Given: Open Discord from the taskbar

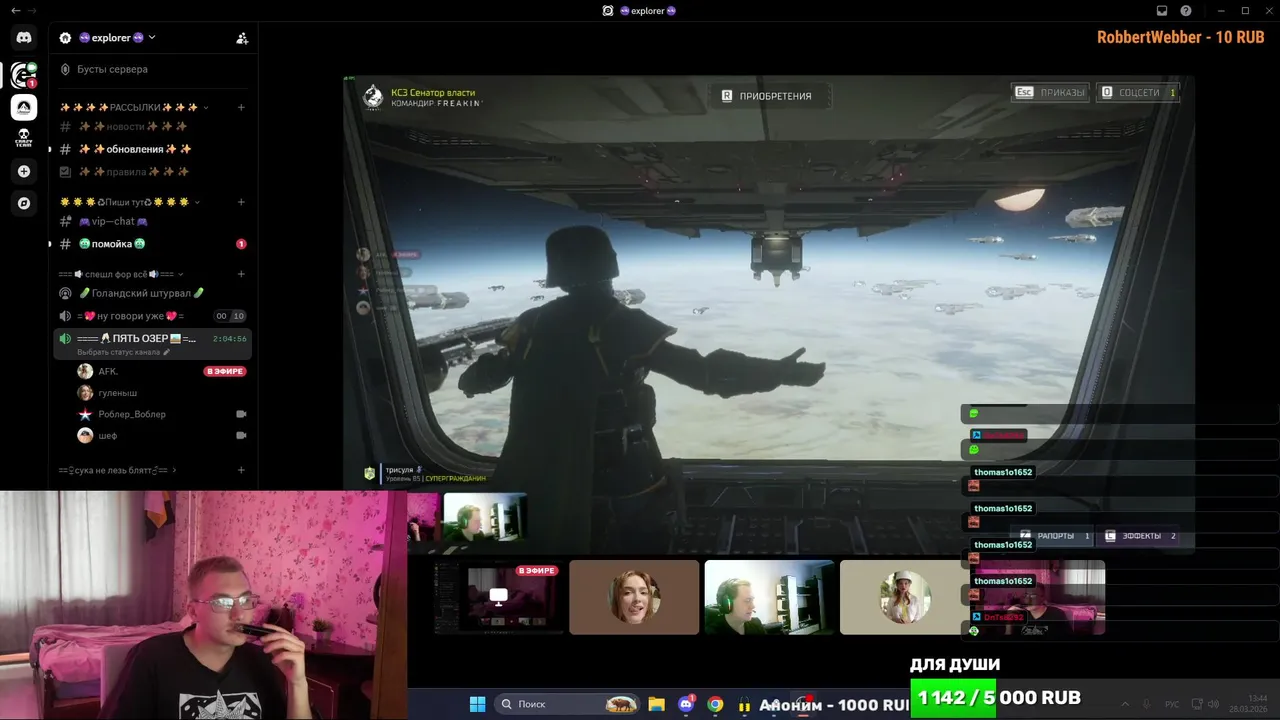Looking at the screenshot, I should 686,704.
